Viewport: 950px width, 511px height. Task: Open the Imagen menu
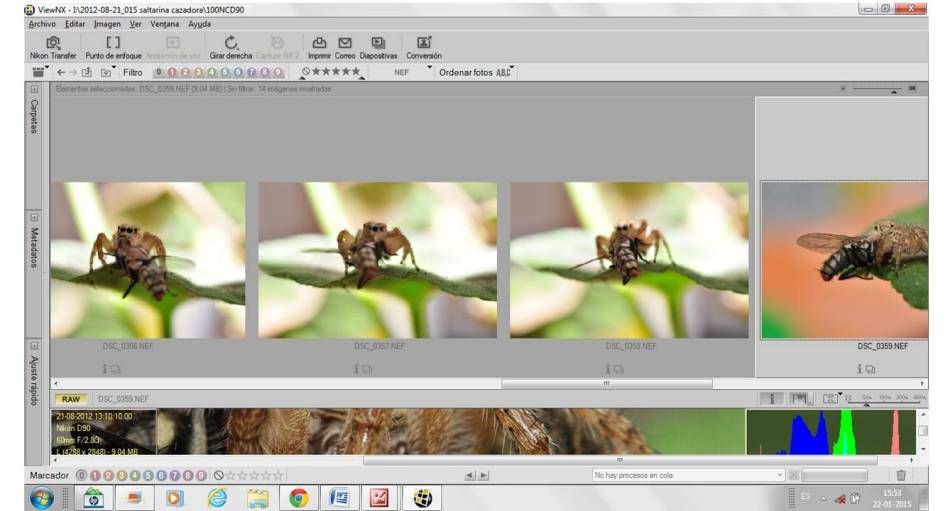pyautogui.click(x=107, y=24)
